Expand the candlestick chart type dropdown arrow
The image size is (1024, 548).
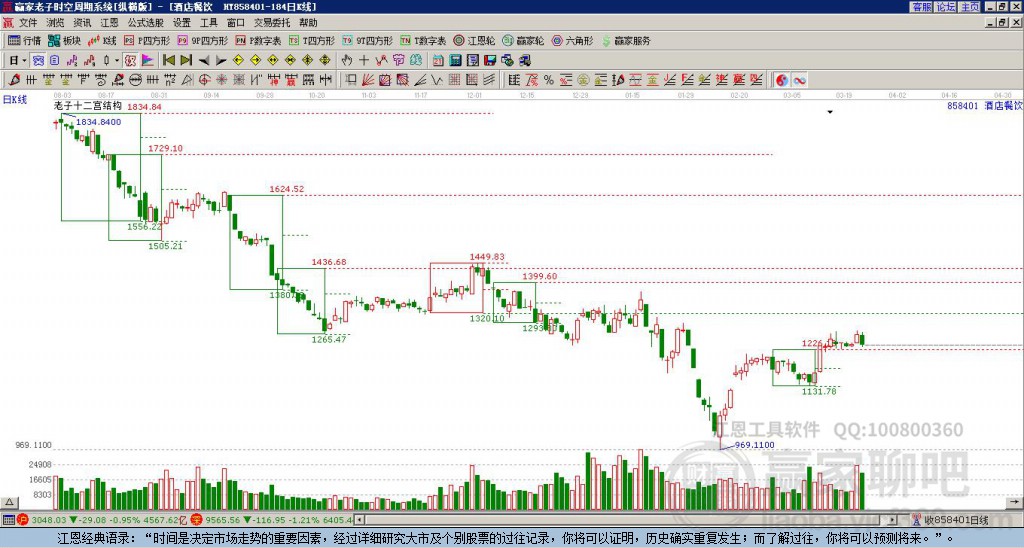pos(117,61)
